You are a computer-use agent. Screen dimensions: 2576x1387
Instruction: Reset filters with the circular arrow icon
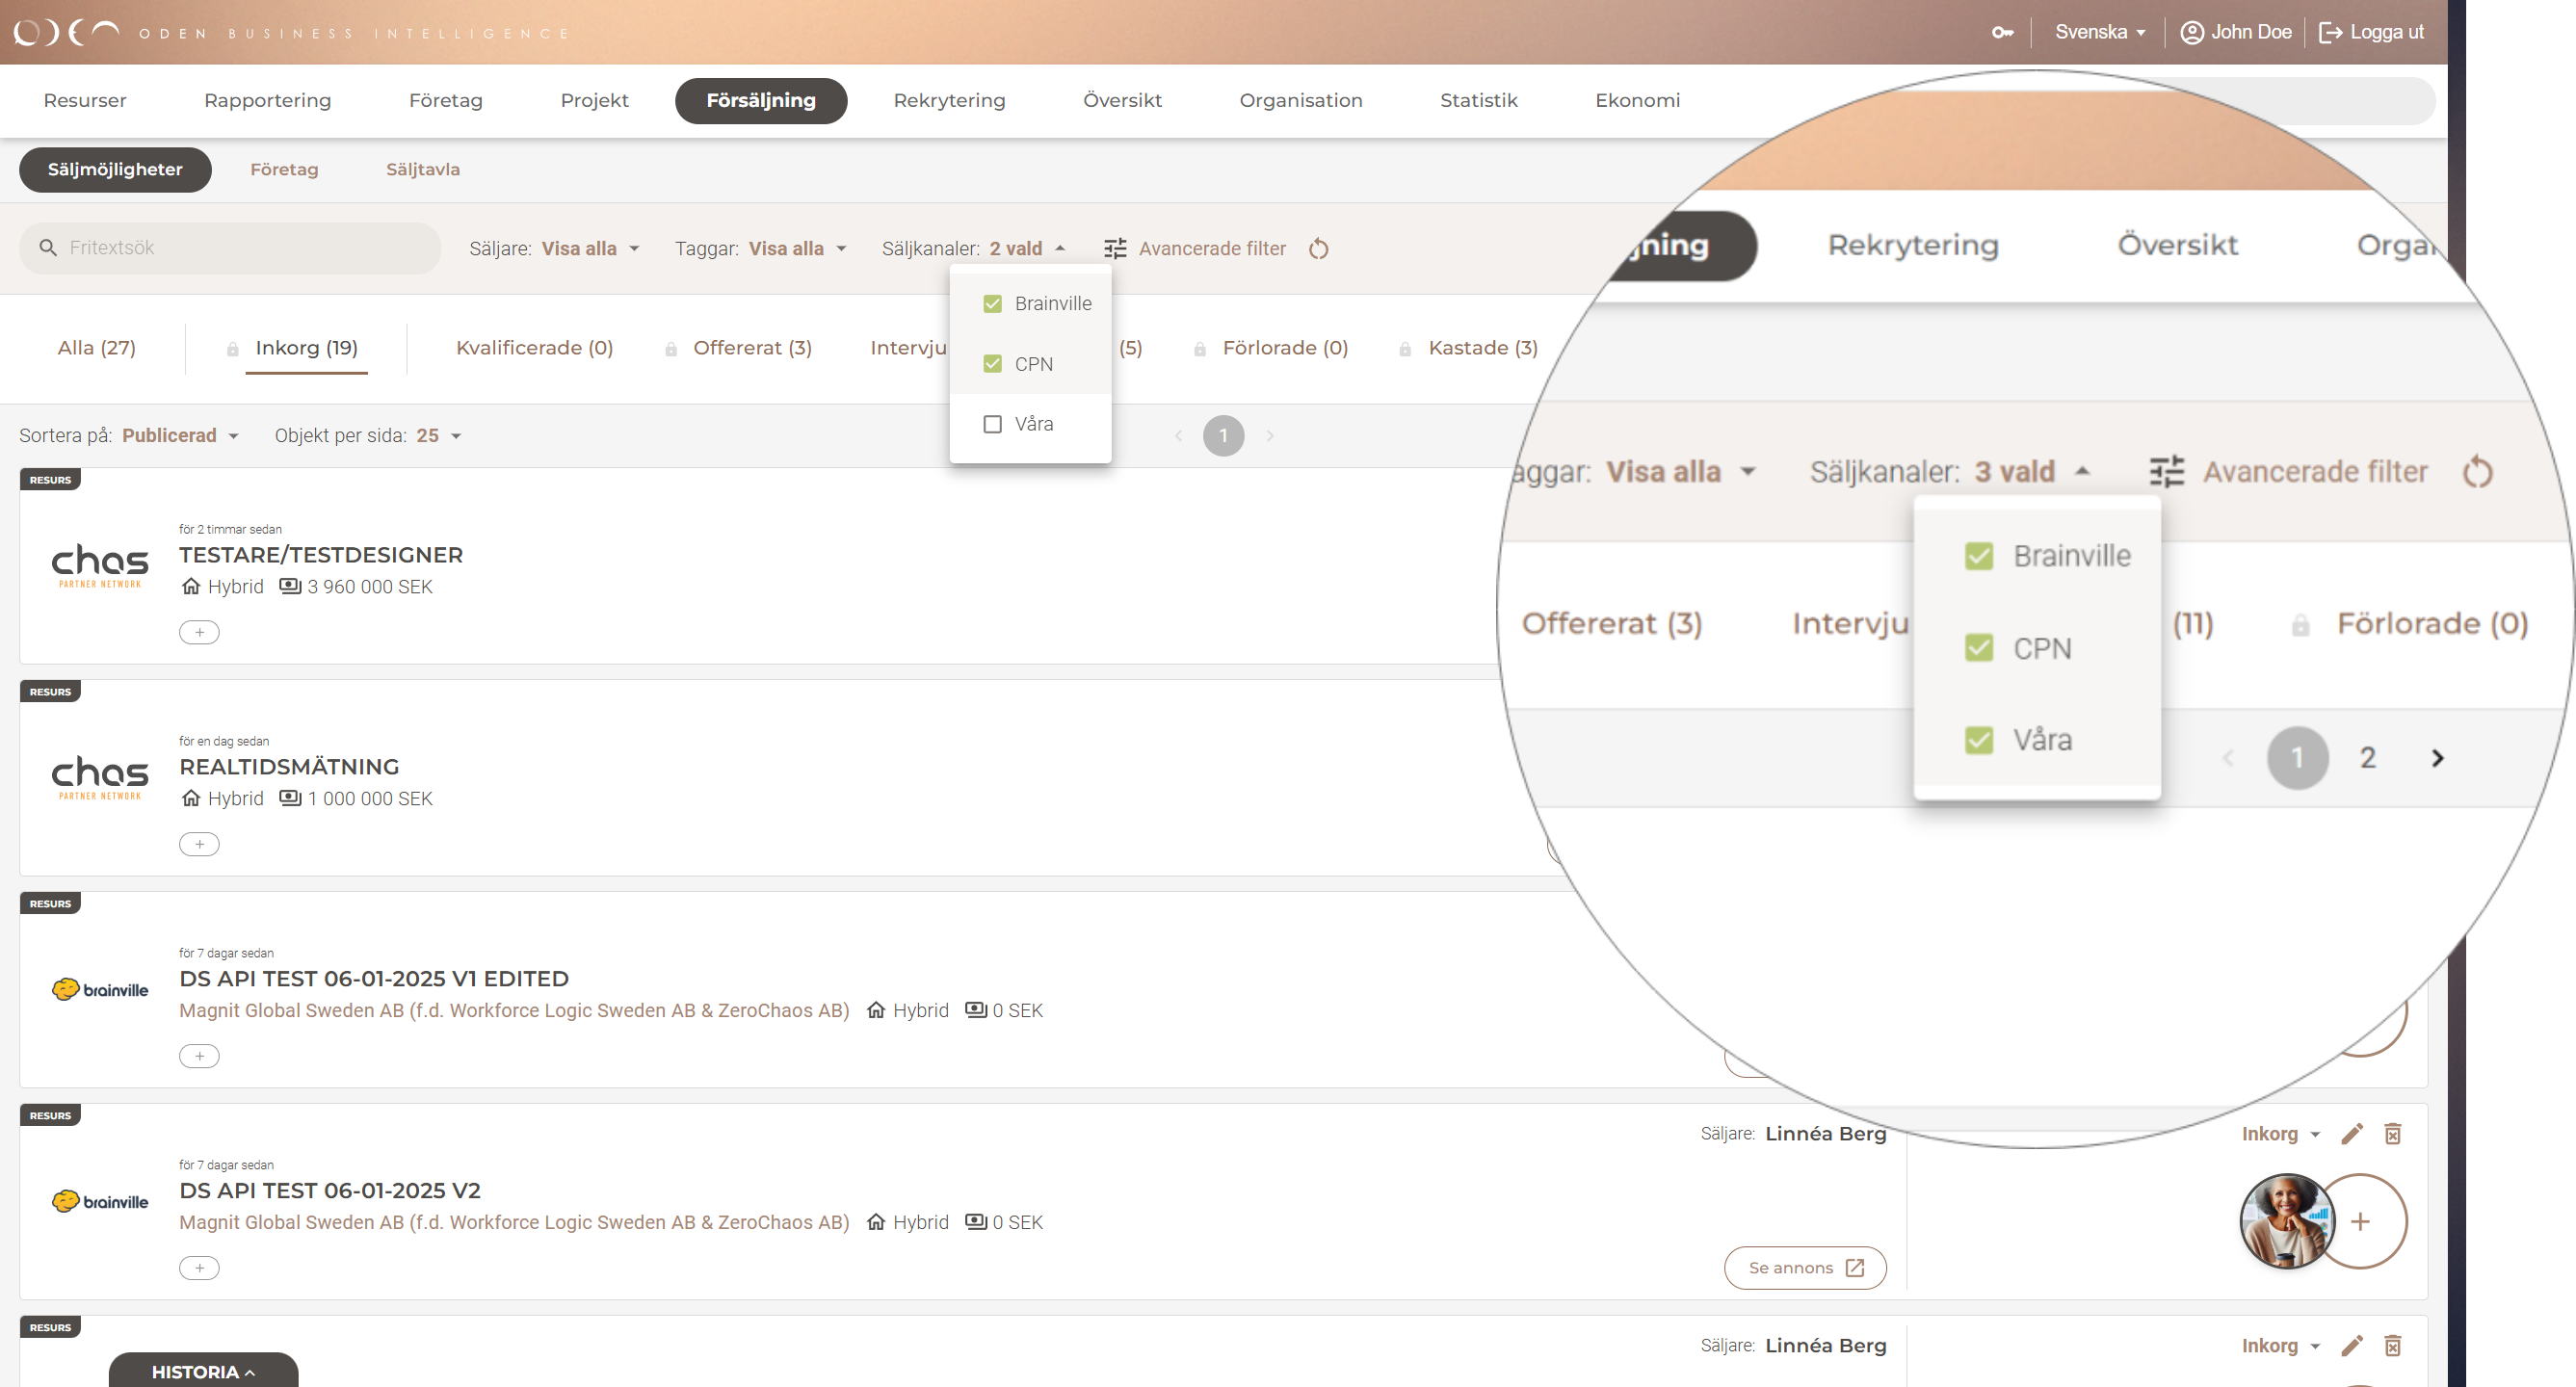tap(1318, 248)
